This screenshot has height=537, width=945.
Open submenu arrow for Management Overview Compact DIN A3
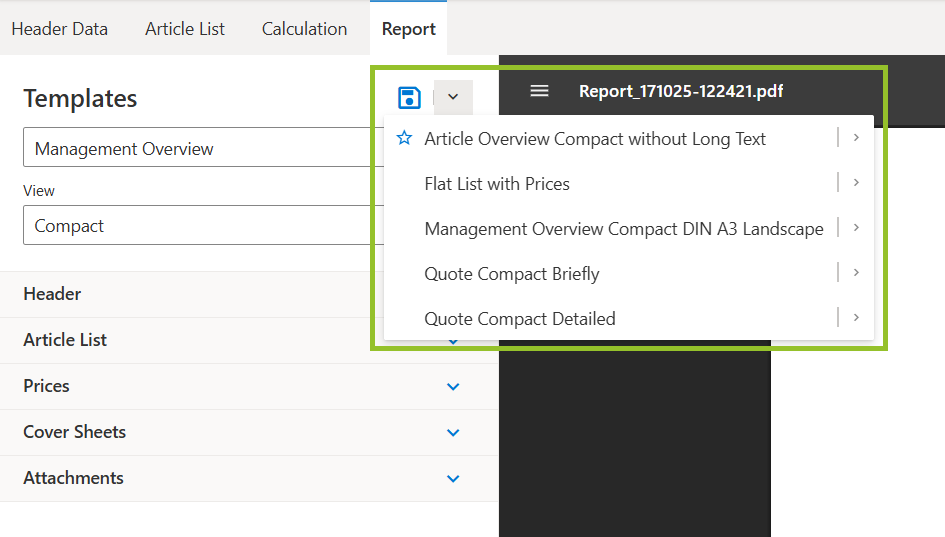pos(857,228)
